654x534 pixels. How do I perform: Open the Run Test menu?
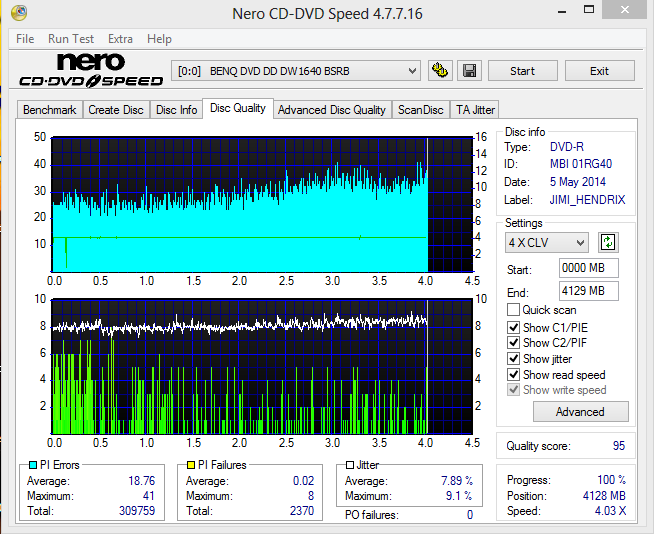71,39
